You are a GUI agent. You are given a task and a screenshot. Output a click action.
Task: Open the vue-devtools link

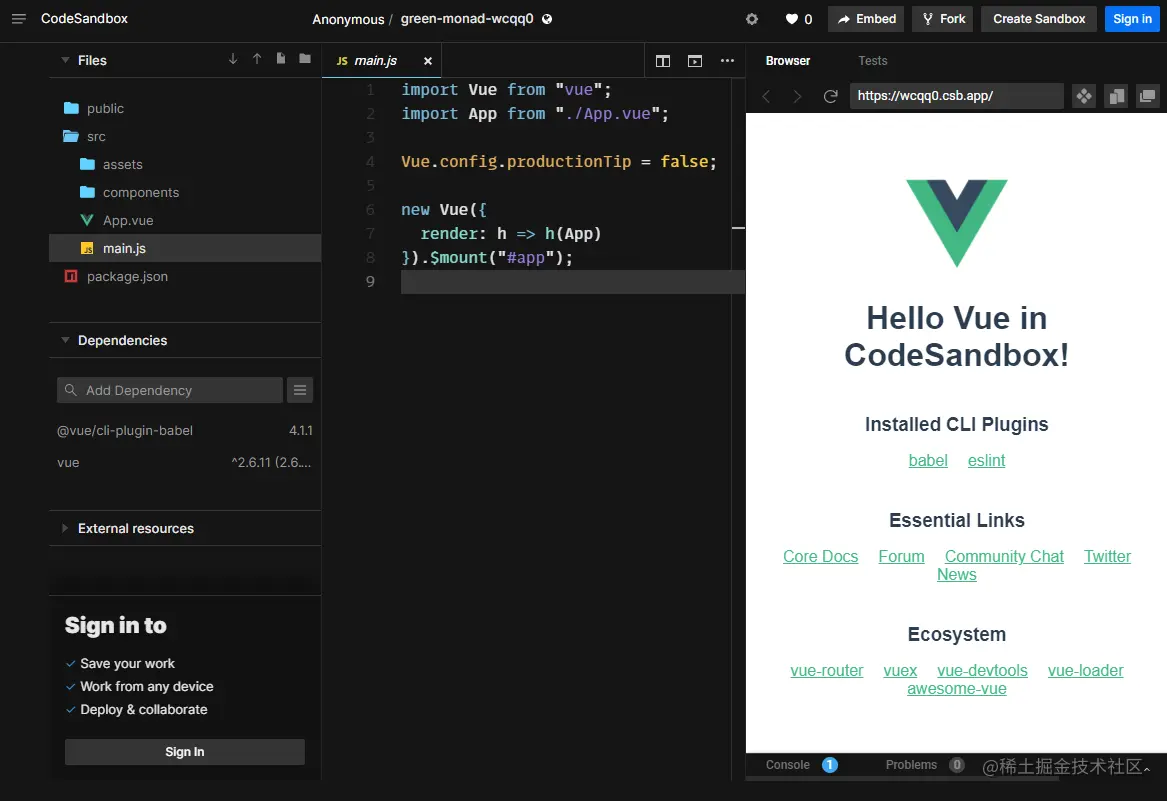(982, 671)
